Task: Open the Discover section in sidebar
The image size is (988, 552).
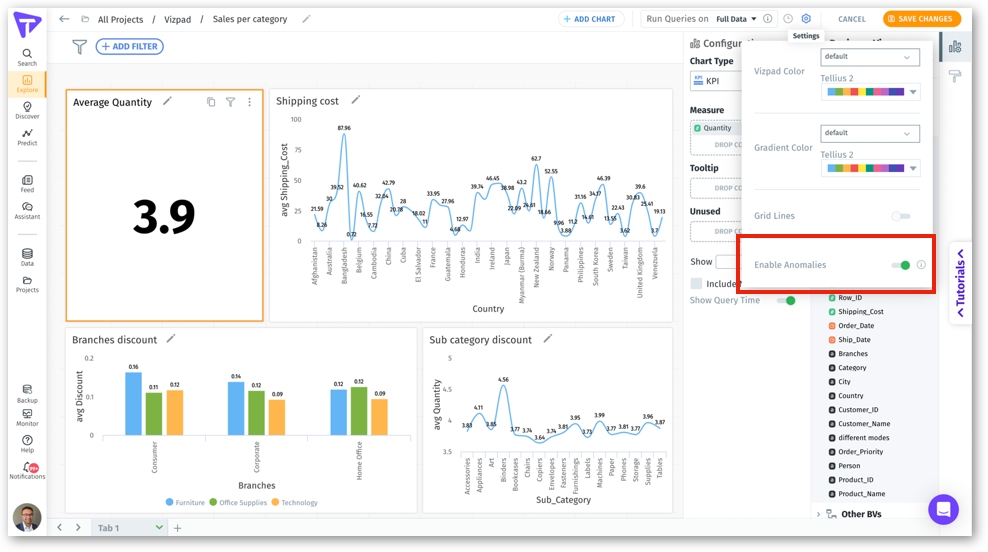Action: pyautogui.click(x=27, y=110)
